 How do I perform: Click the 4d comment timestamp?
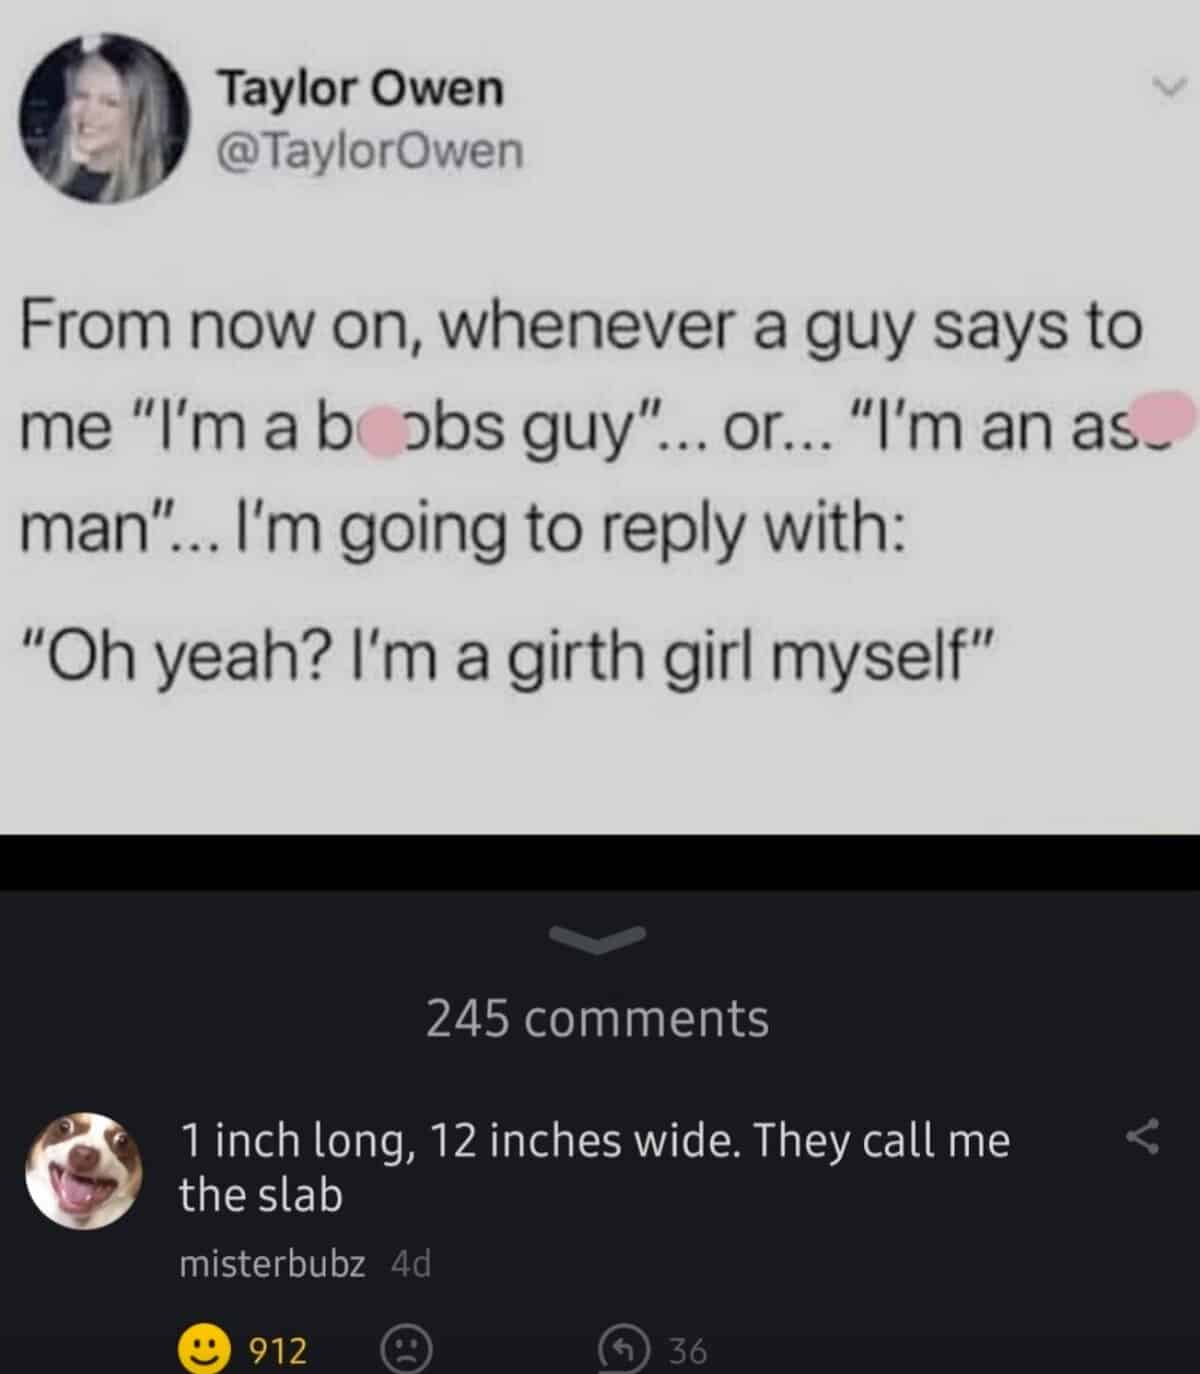pyautogui.click(x=411, y=1264)
